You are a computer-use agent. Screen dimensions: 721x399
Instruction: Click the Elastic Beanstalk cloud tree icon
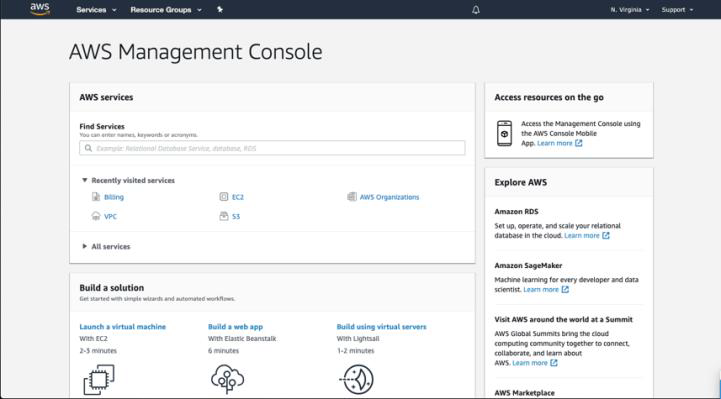[228, 378]
